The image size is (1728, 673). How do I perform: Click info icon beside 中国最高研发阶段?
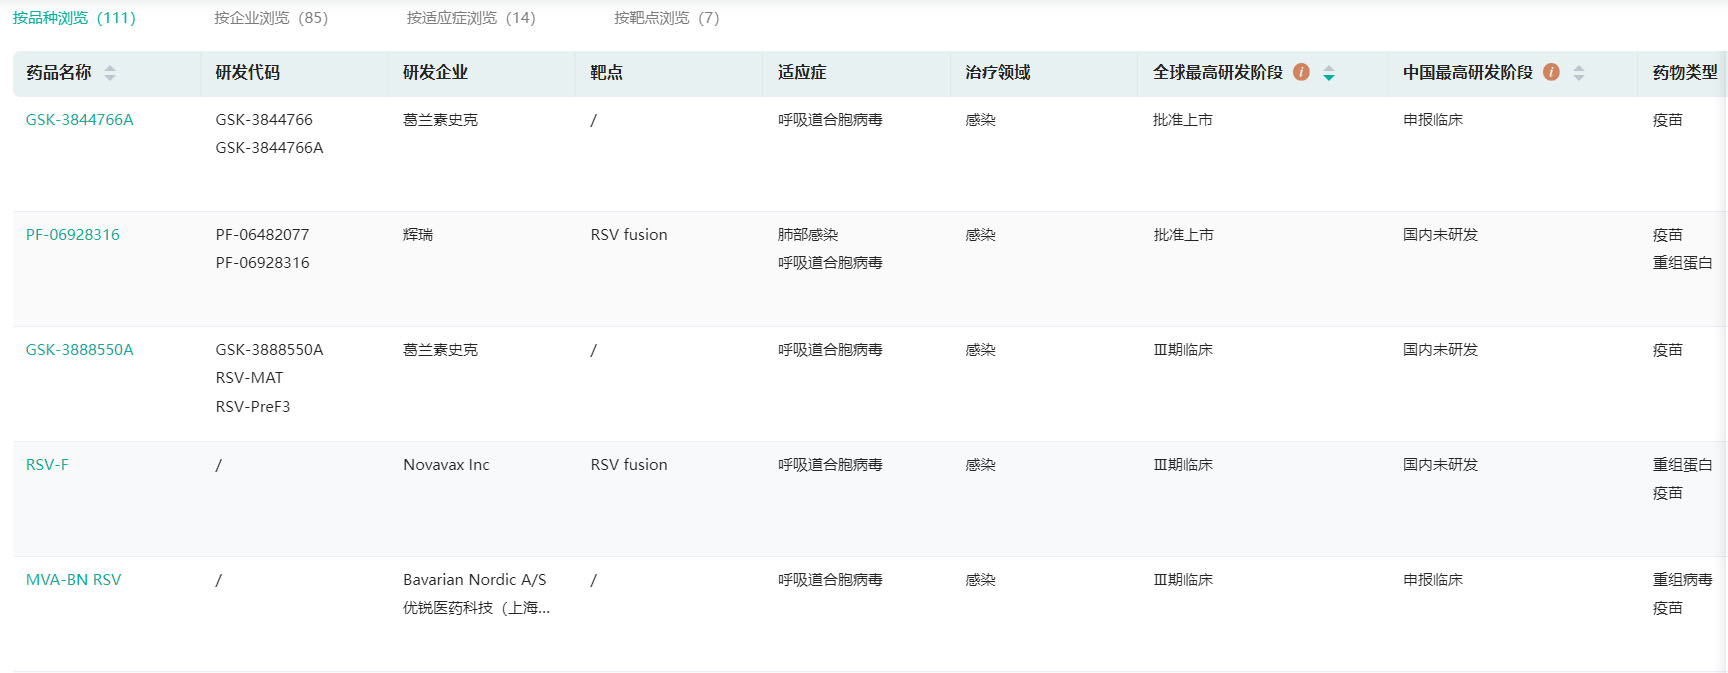tap(1551, 72)
